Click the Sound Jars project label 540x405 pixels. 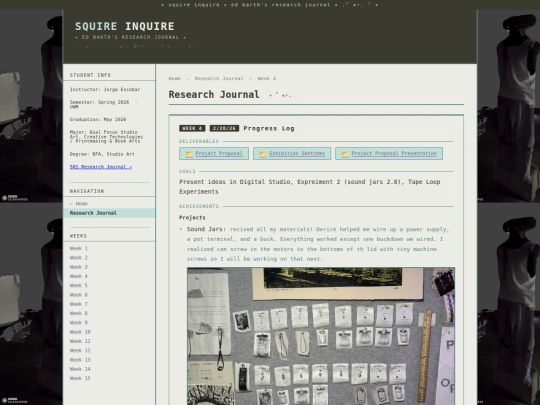pyautogui.click(x=206, y=229)
